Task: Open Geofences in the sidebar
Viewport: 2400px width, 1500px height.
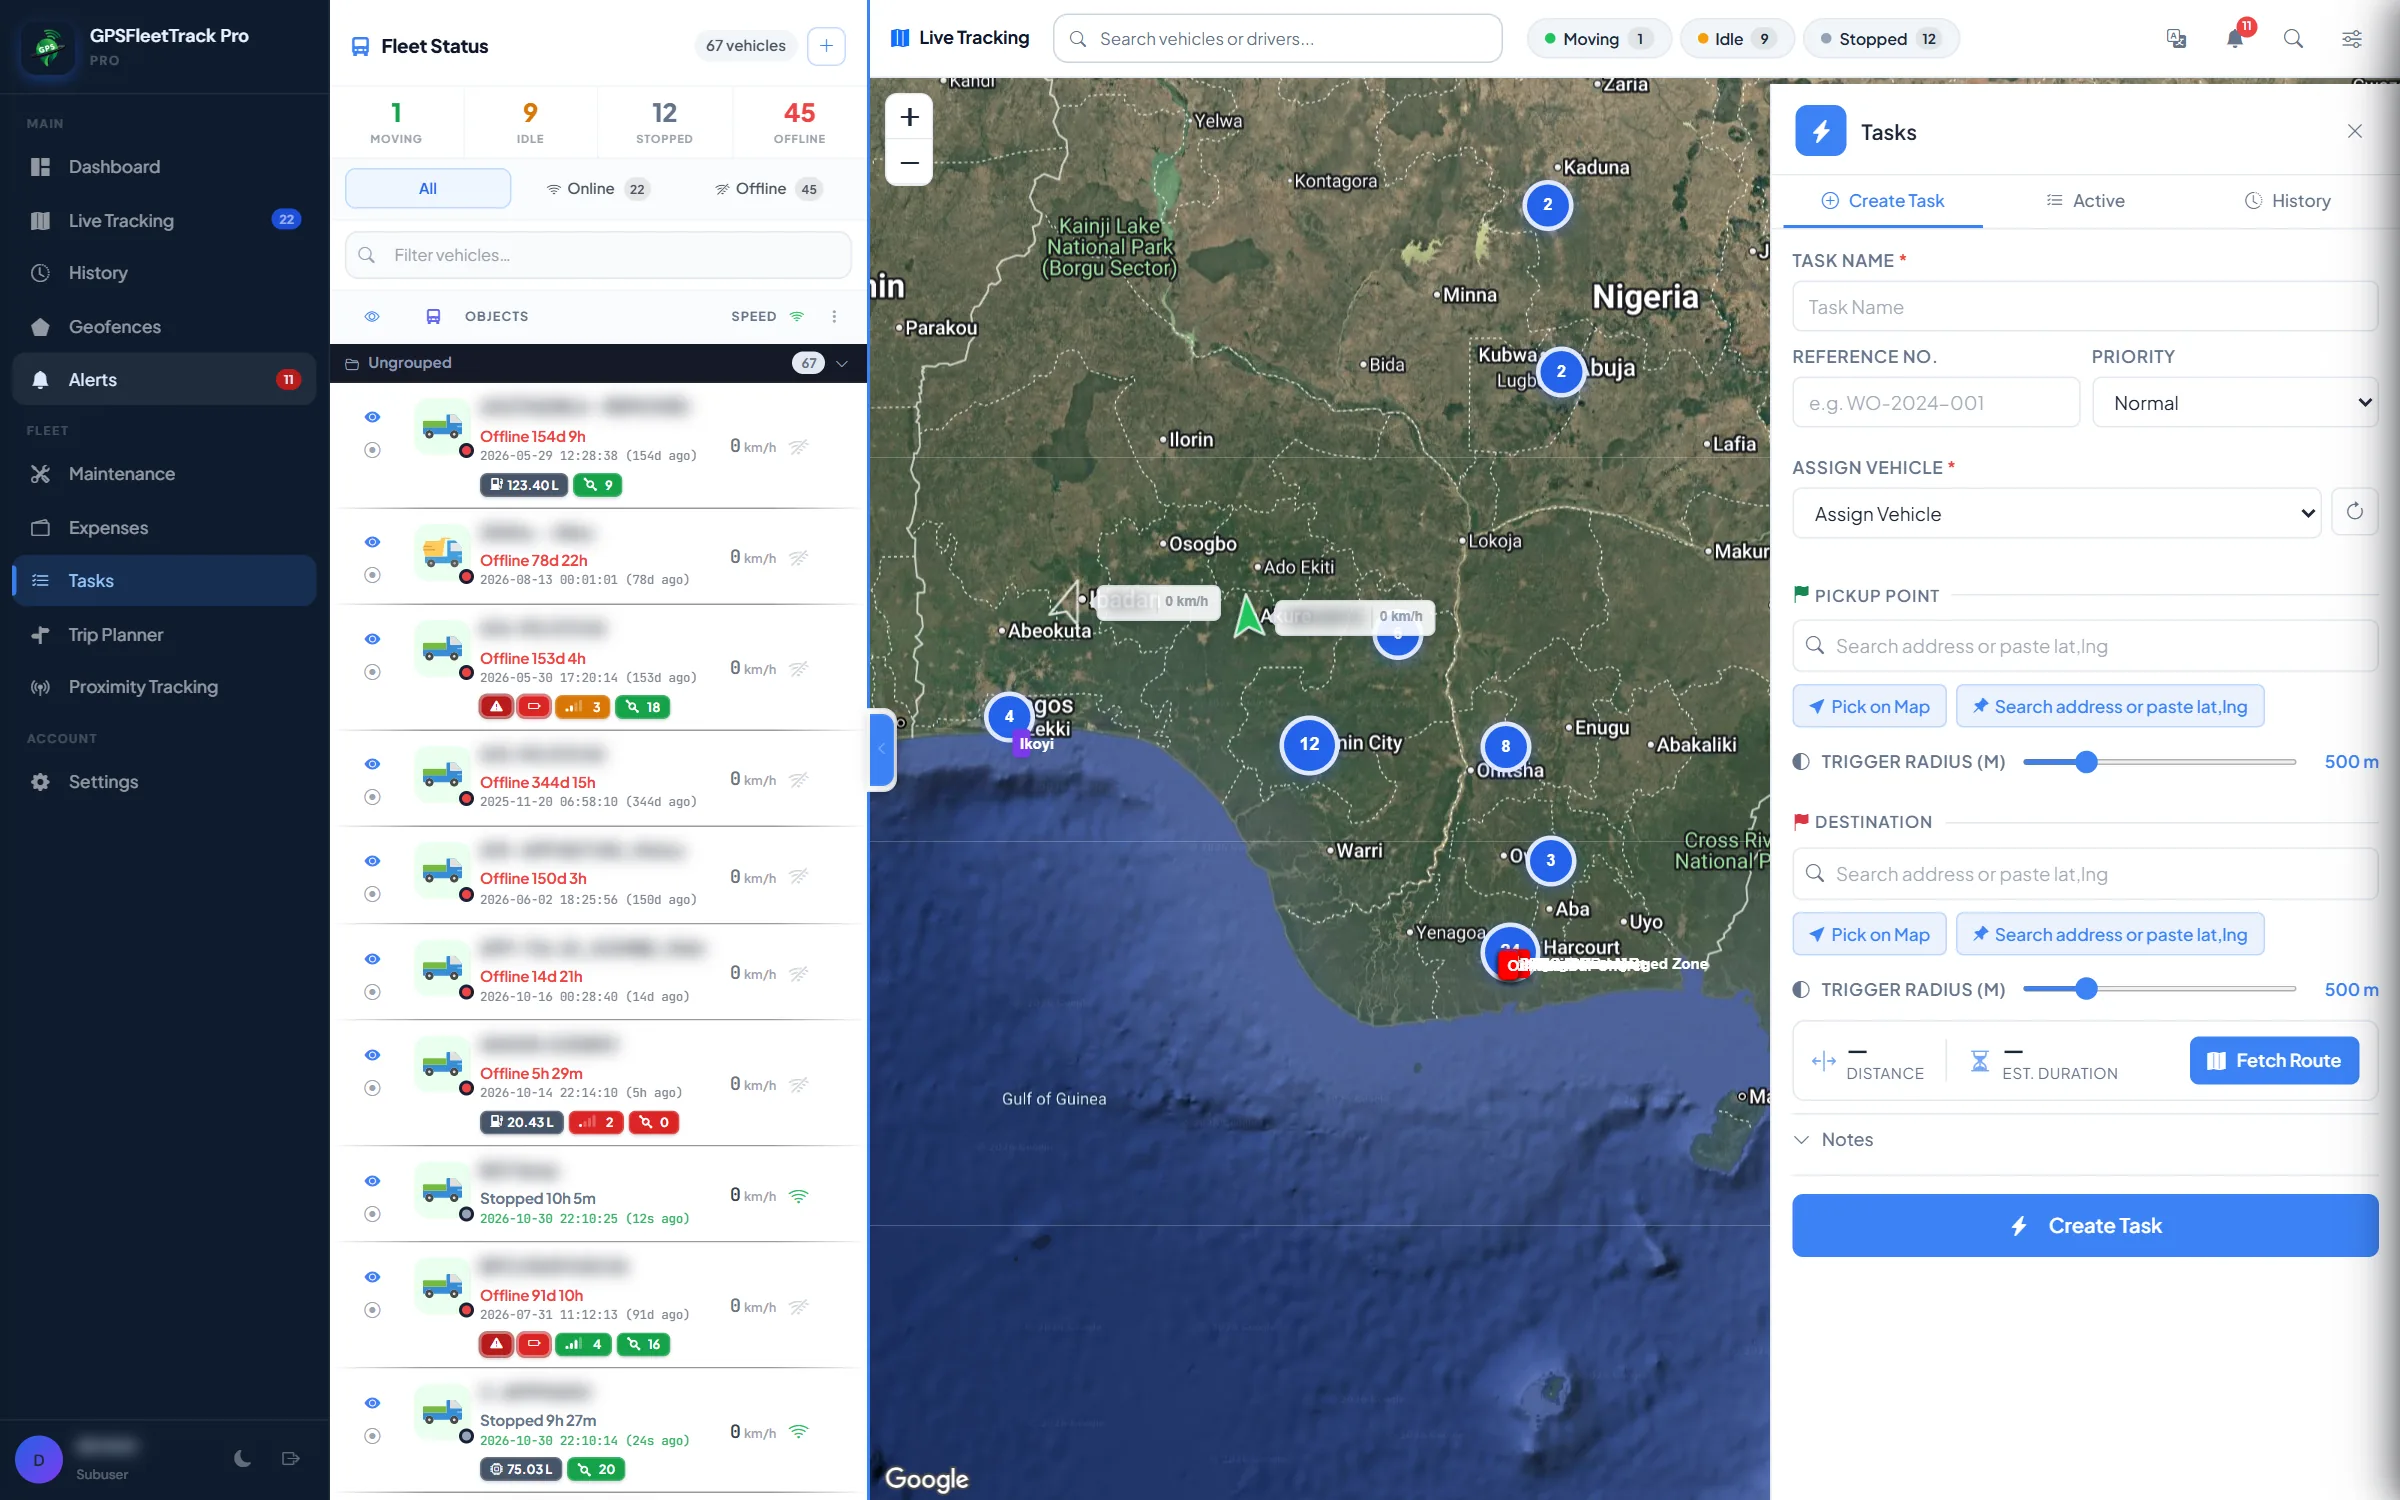Action: 165,327
